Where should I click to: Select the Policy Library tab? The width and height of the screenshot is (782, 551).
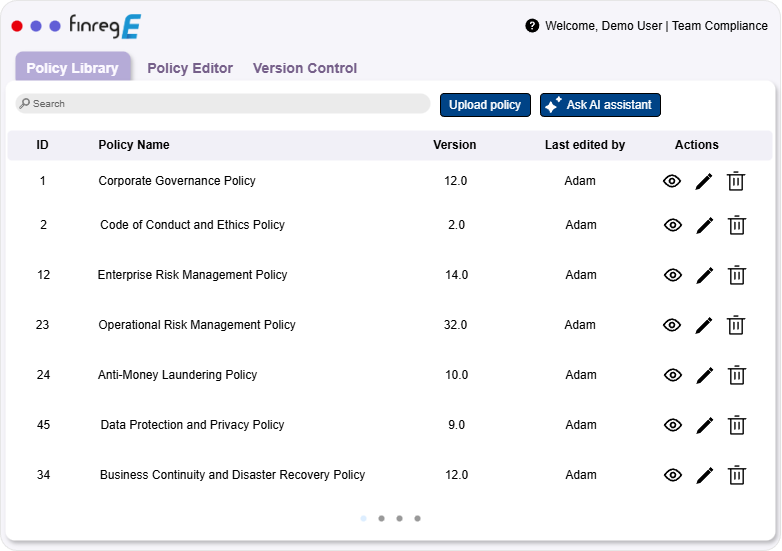[73, 68]
